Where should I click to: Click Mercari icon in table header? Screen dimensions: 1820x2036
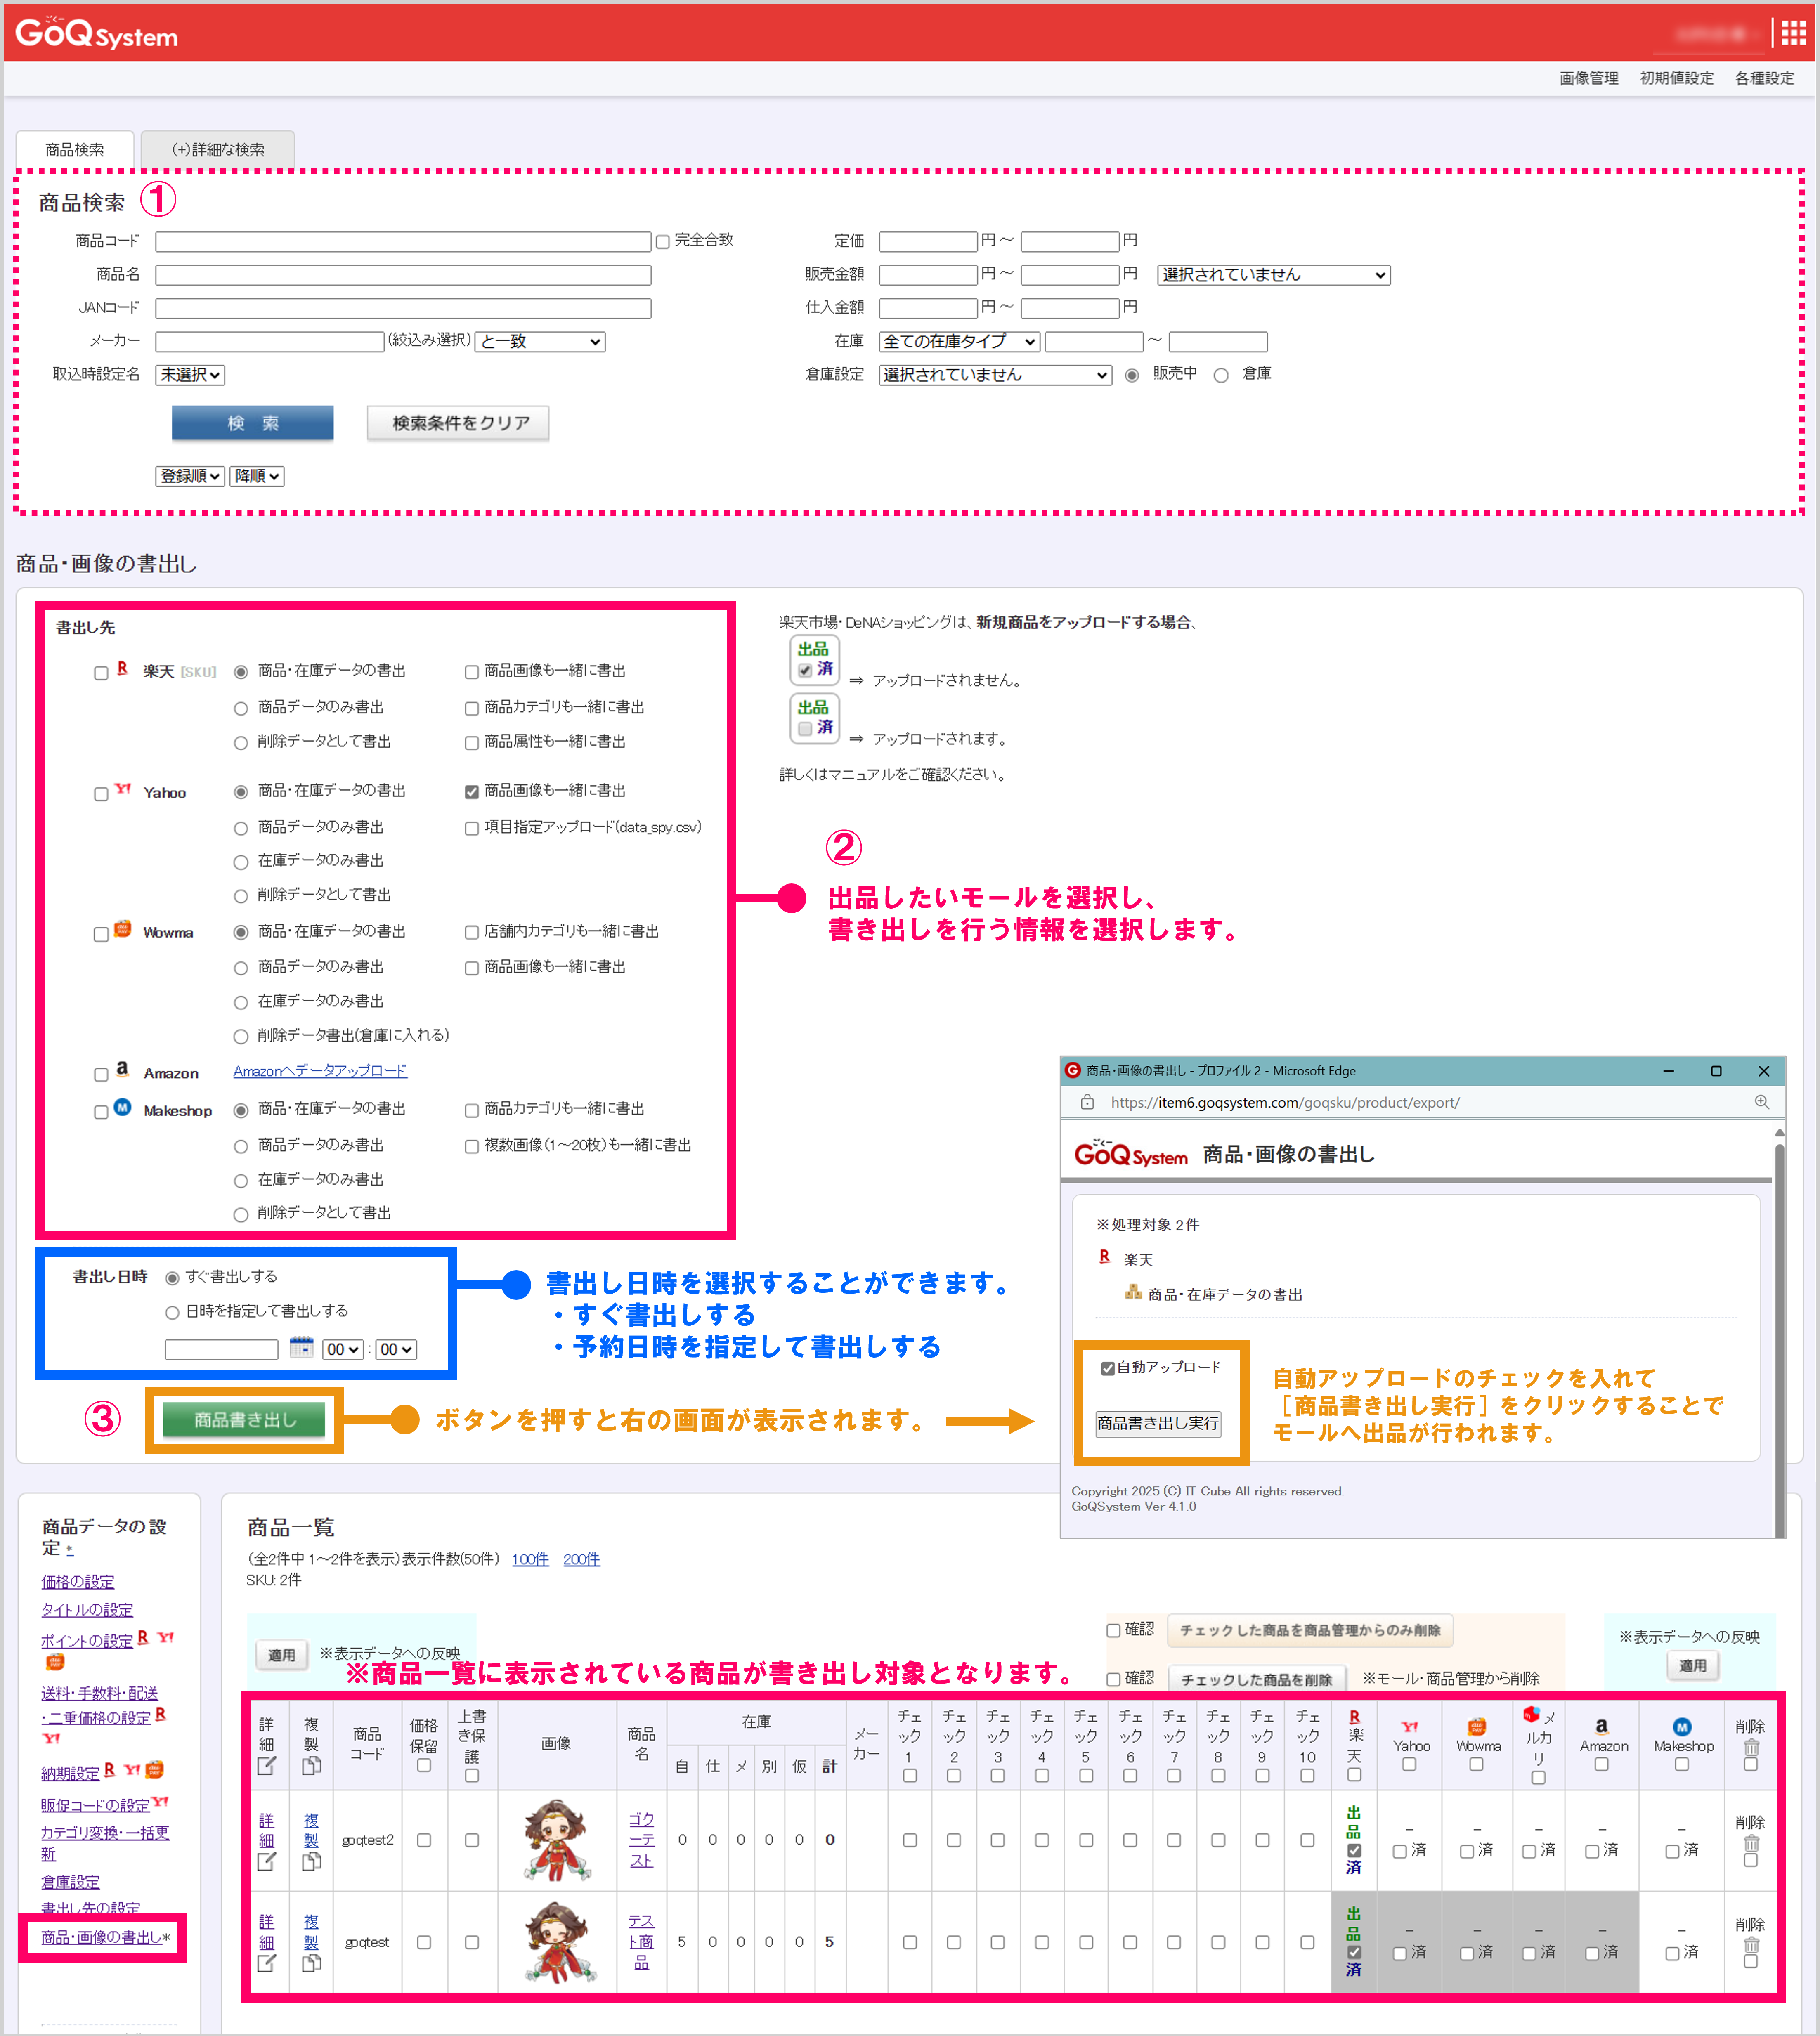[1531, 1715]
